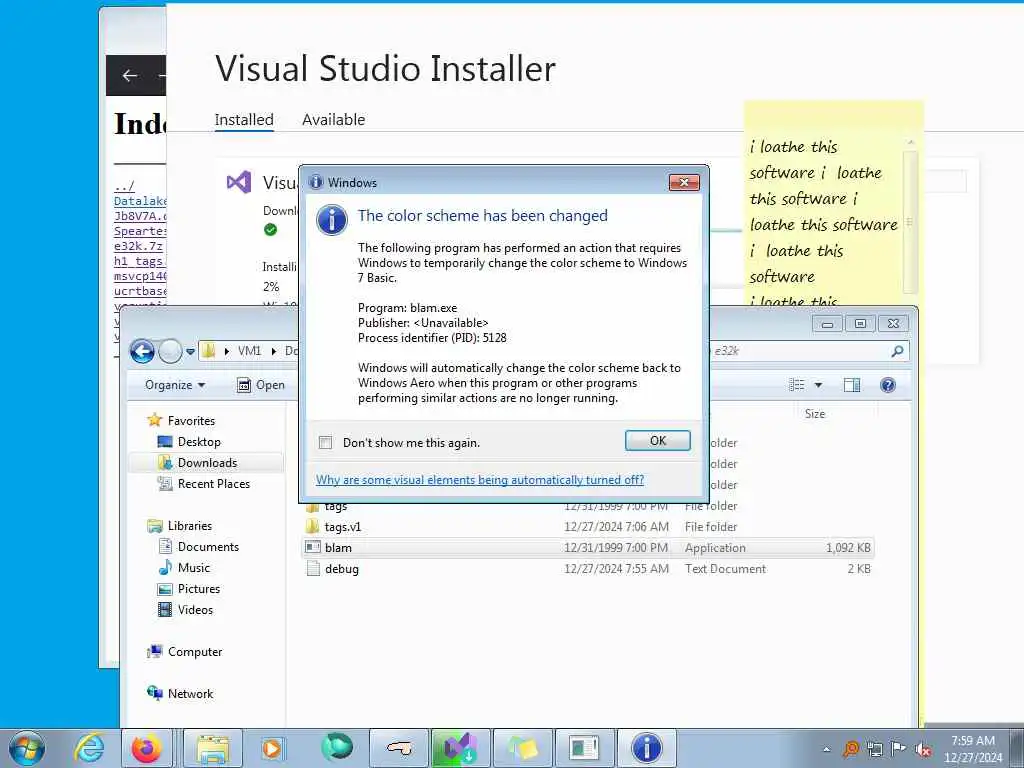Check "Don't show me this again"
The image size is (1024, 768).
tap(325, 443)
